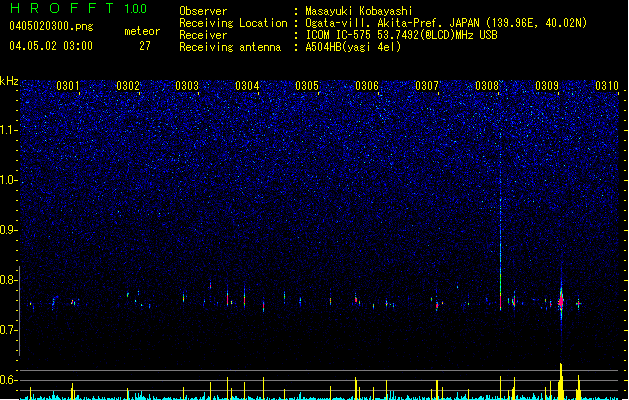Screen dimensions: 629x400
Task: Click the HROFFT 1.0.0 title text
Action: [x=78, y=8]
